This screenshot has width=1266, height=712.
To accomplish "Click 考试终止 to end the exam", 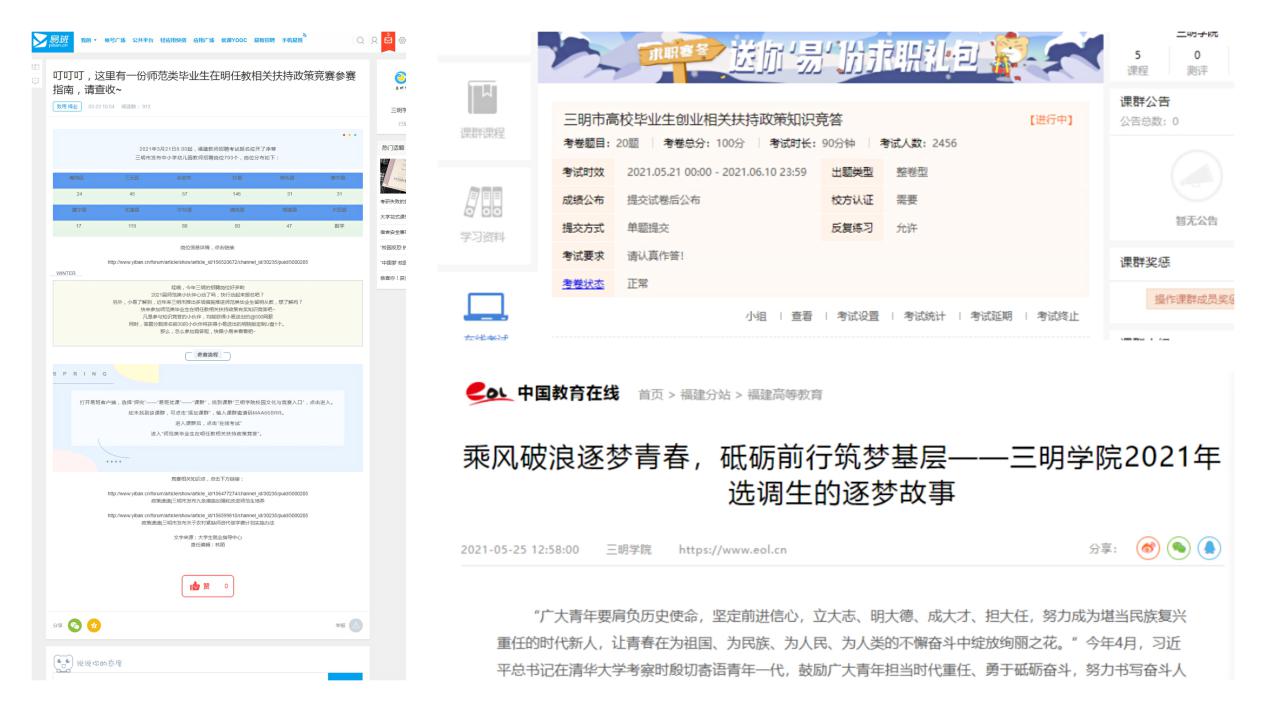I will [x=1059, y=316].
